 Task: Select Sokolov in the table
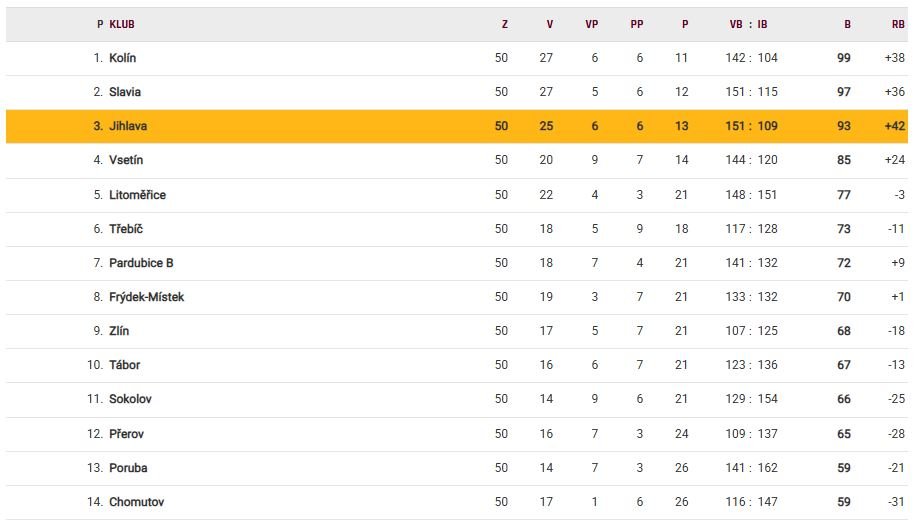130,399
